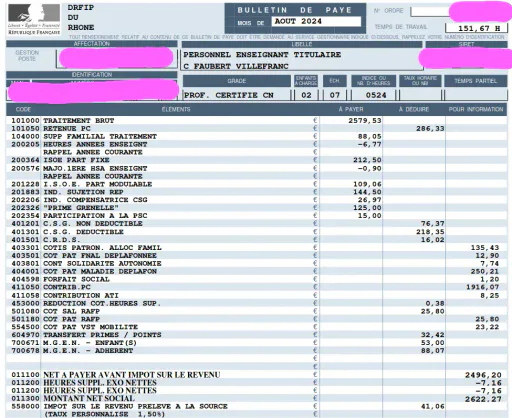Select the RETENUE PC deduction 286,33
This screenshot has width=512, height=418.
coord(430,128)
